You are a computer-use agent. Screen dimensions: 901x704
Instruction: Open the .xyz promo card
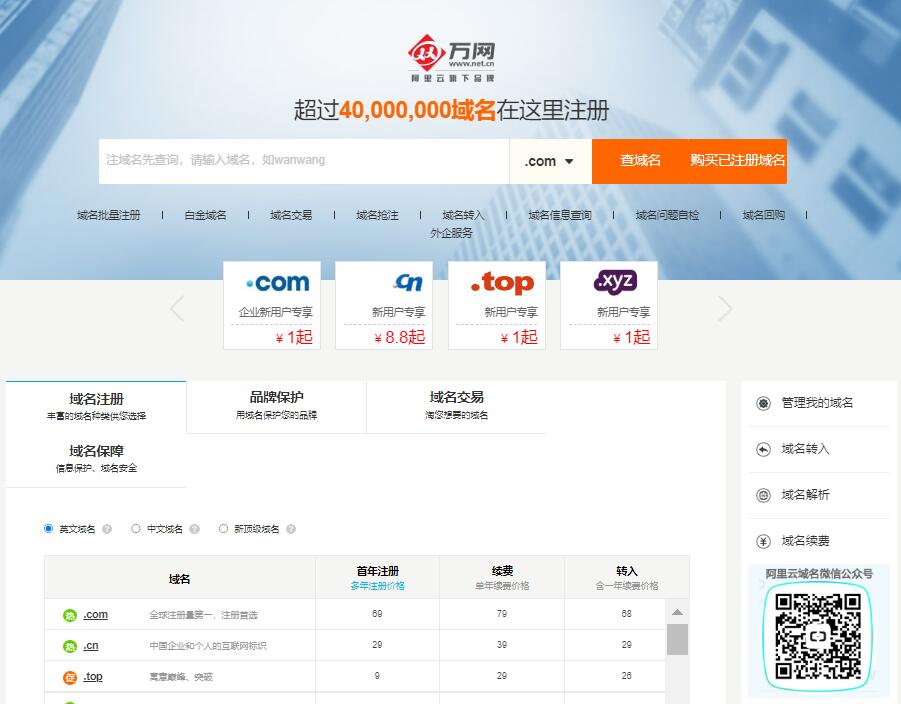point(609,305)
